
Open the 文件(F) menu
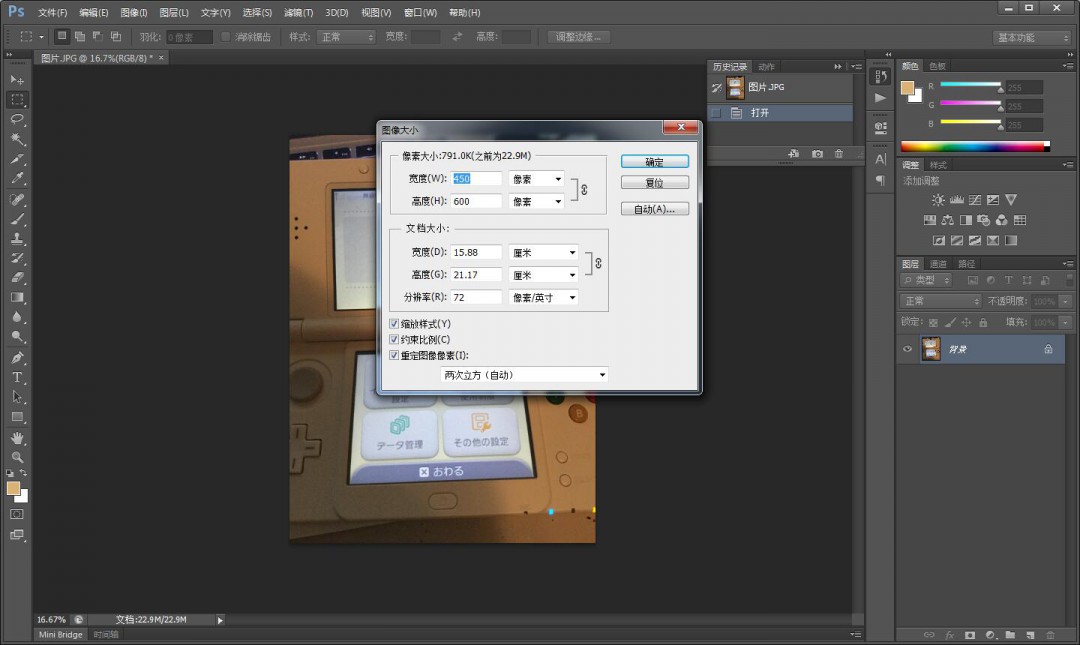point(52,12)
